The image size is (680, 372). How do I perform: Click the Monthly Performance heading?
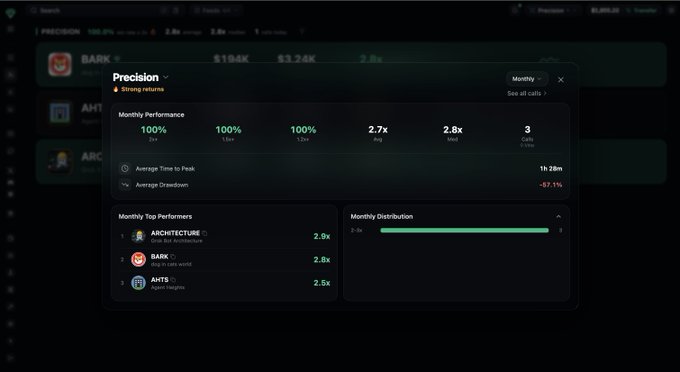point(151,115)
